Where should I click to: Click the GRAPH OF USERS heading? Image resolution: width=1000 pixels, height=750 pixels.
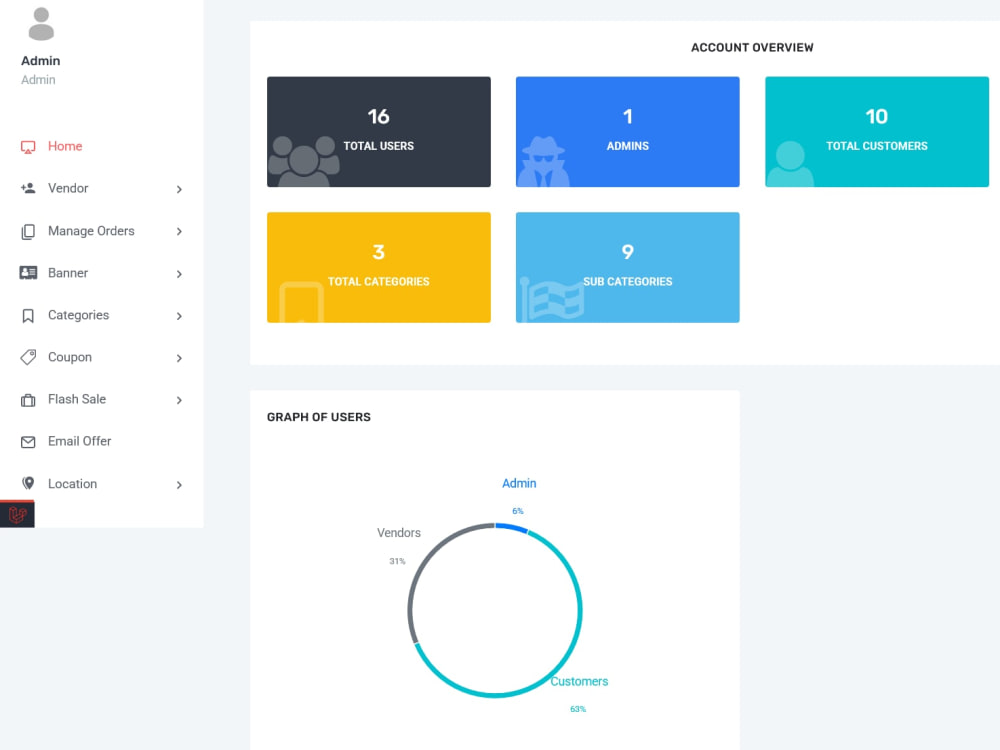(319, 417)
